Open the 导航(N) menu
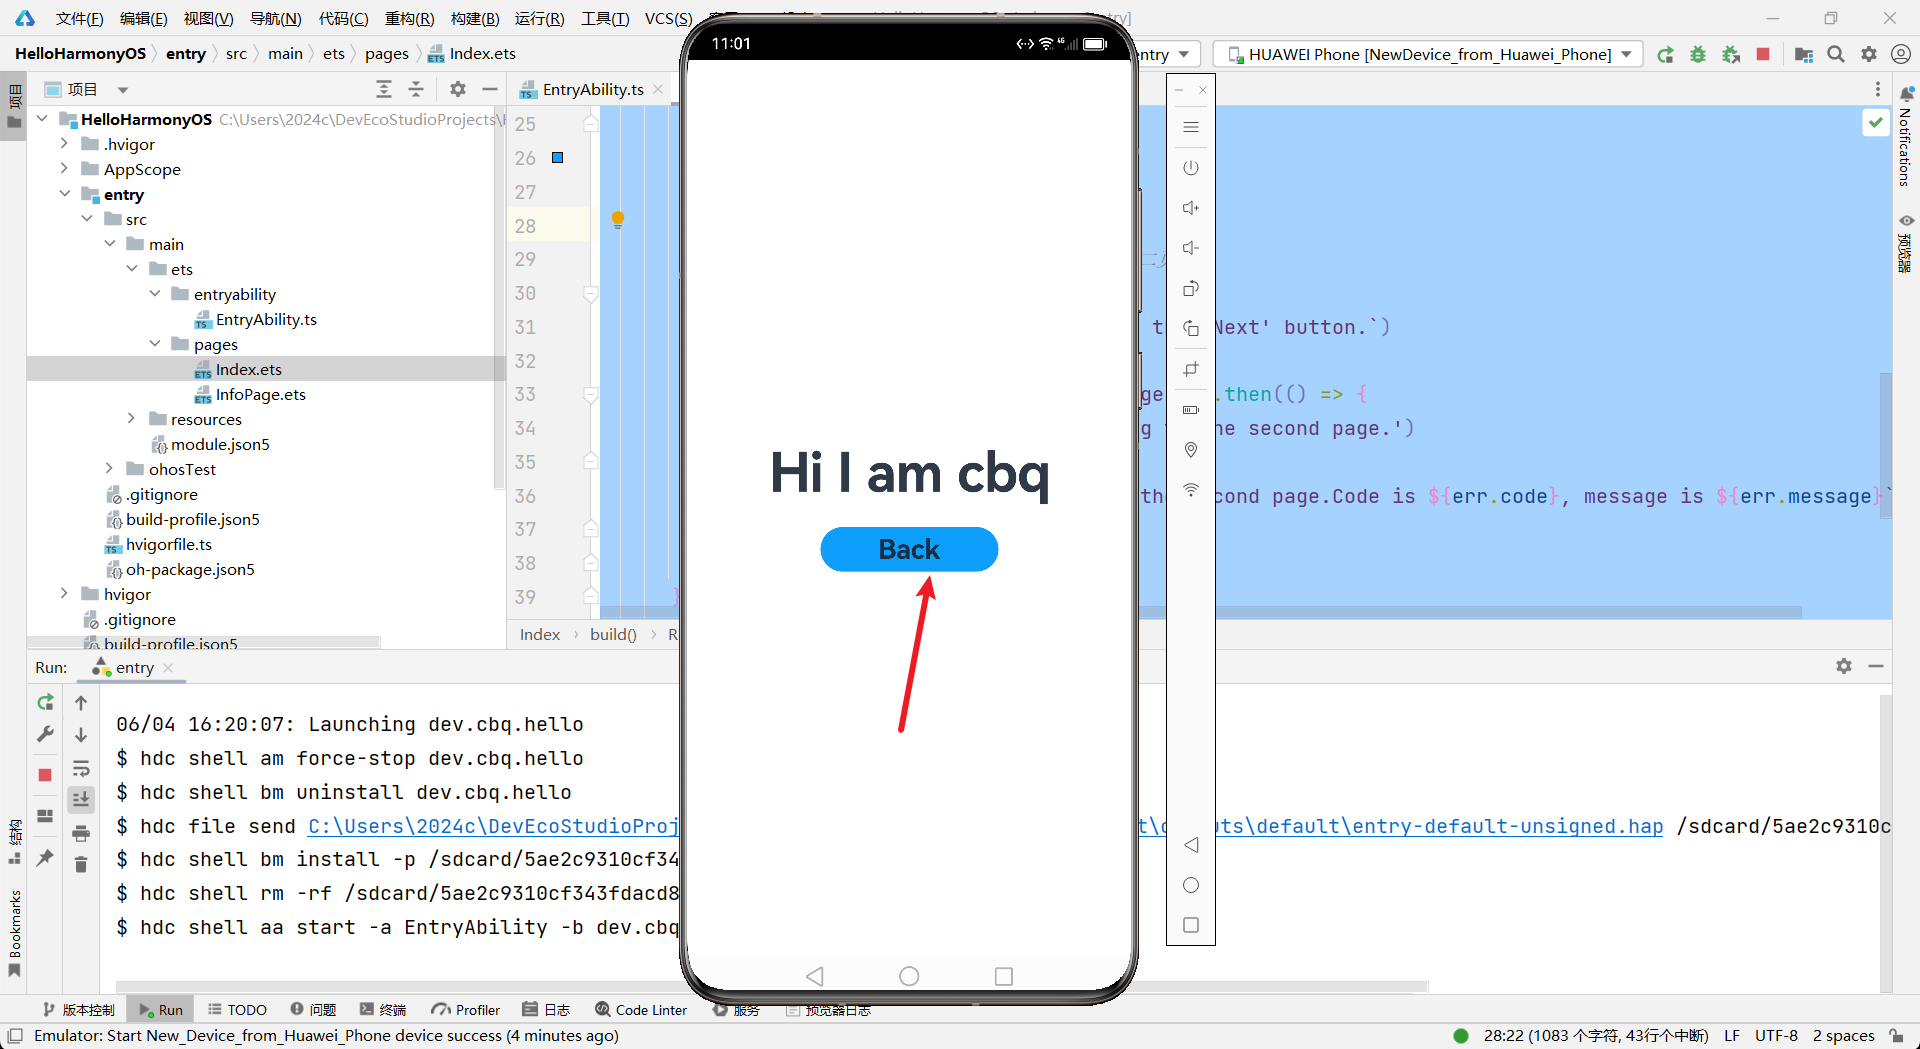The width and height of the screenshot is (1920, 1049). coord(275,18)
